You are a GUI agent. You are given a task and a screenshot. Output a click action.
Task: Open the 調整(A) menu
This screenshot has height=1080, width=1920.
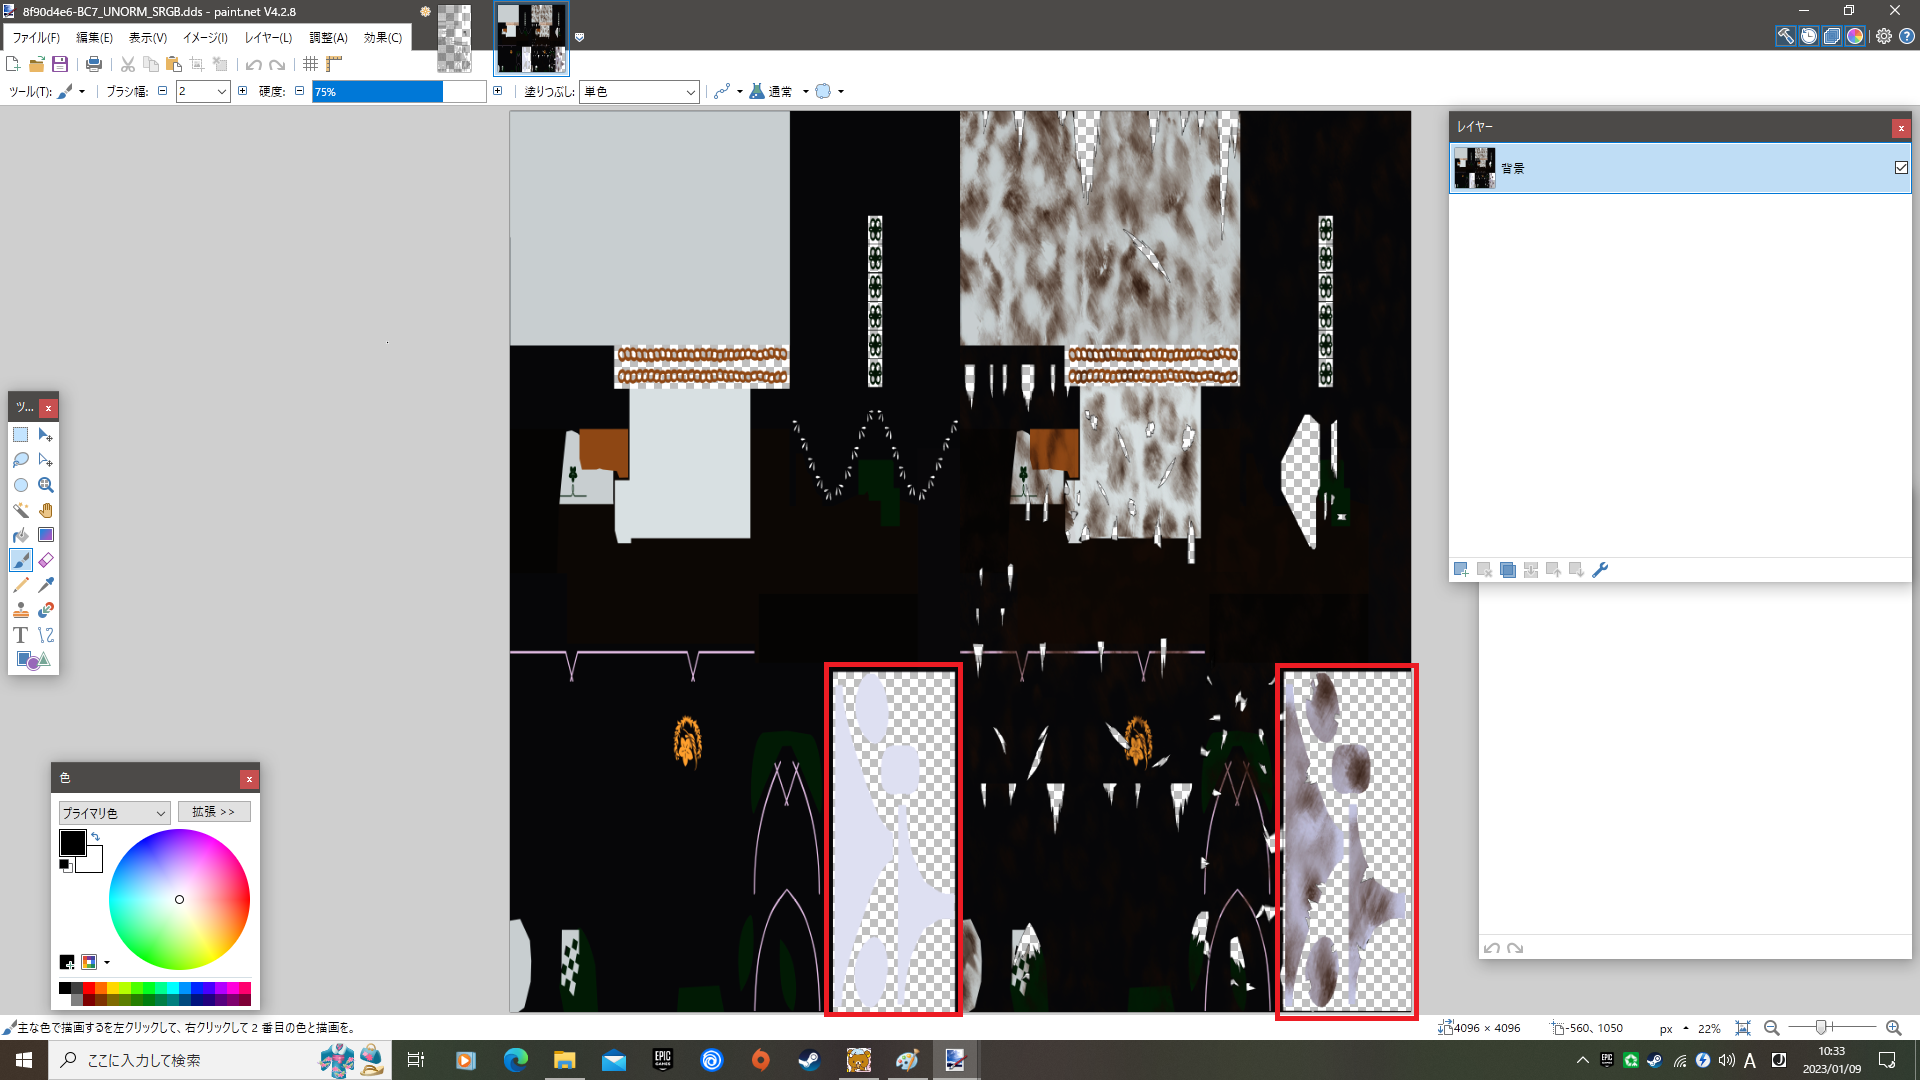tap(328, 37)
